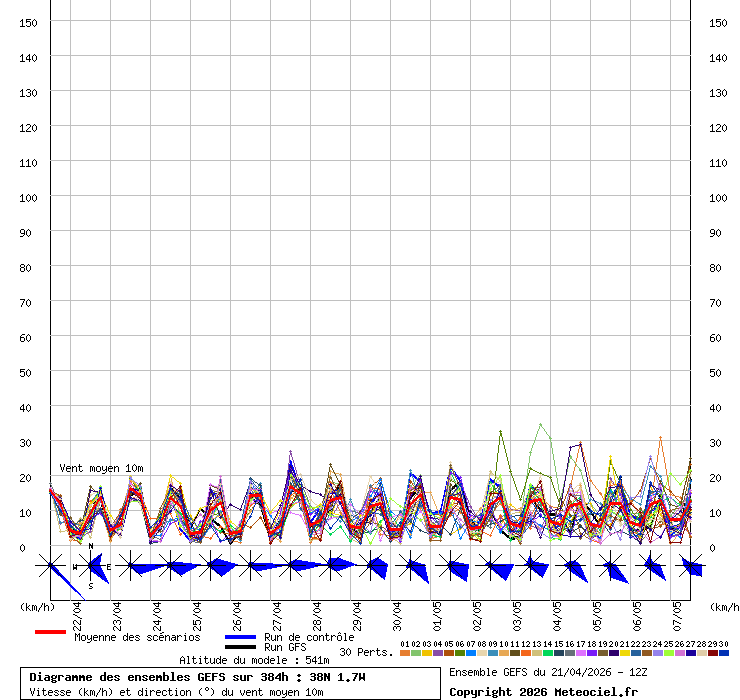Viewport: 740px width, 700px height.
Task: Click the wind compass rose with N/E/S/W labels
Action: click(91, 566)
